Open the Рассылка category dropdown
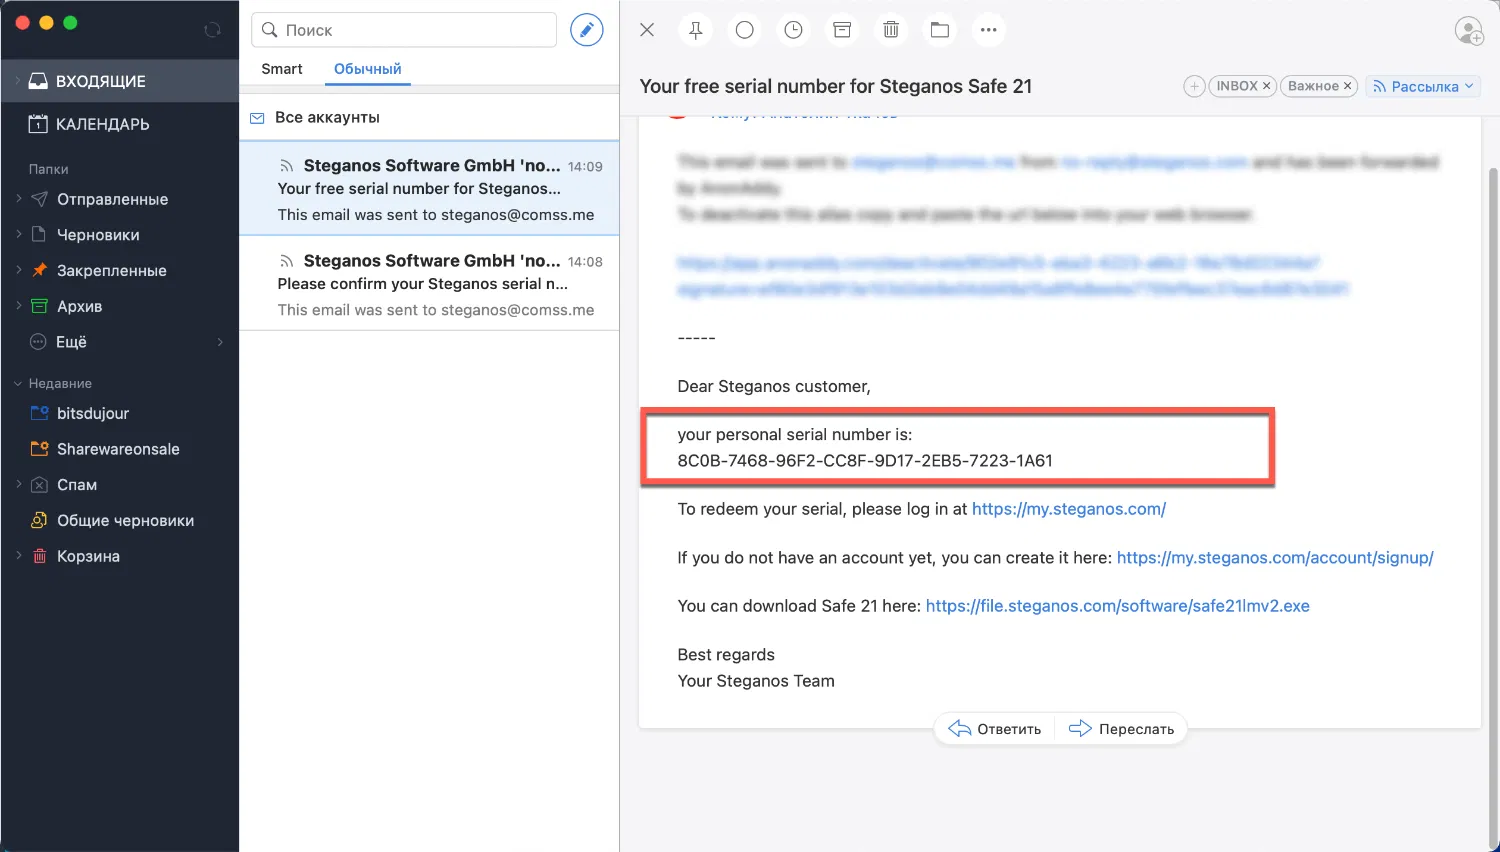The image size is (1500, 852). tap(1423, 86)
